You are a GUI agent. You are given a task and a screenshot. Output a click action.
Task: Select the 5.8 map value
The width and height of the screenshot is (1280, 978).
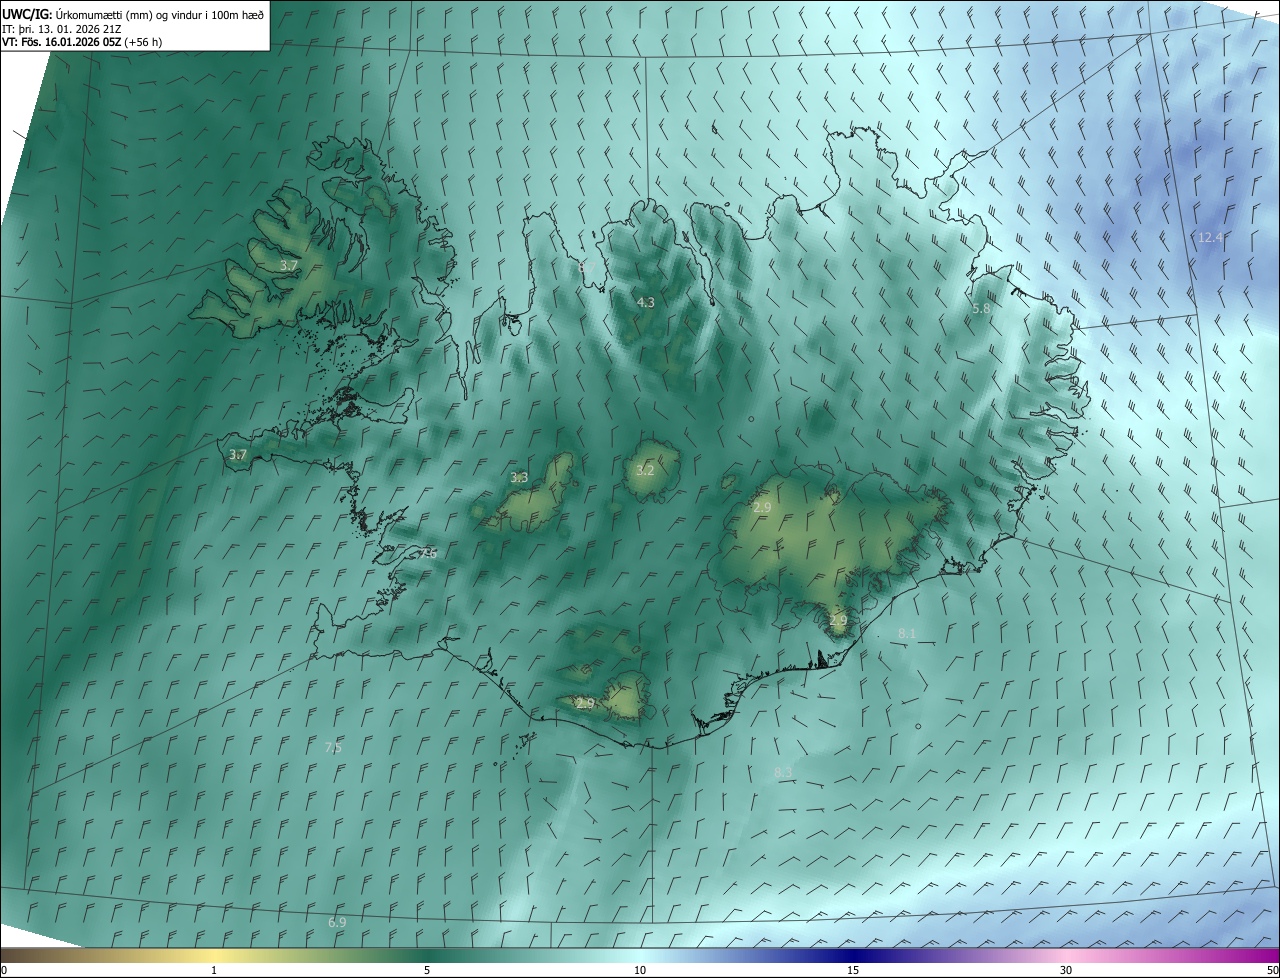tap(981, 309)
